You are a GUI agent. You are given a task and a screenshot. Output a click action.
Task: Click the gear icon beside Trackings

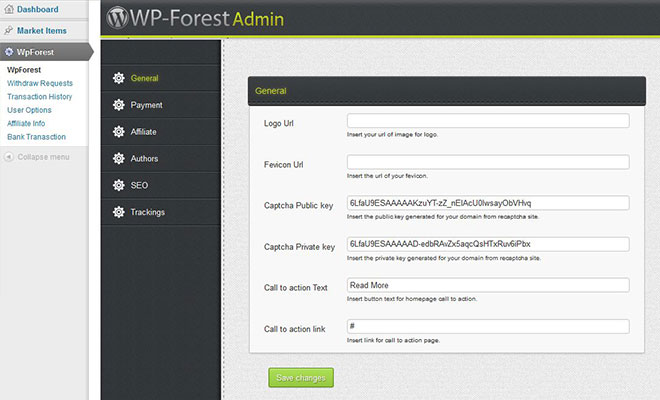[x=119, y=212]
